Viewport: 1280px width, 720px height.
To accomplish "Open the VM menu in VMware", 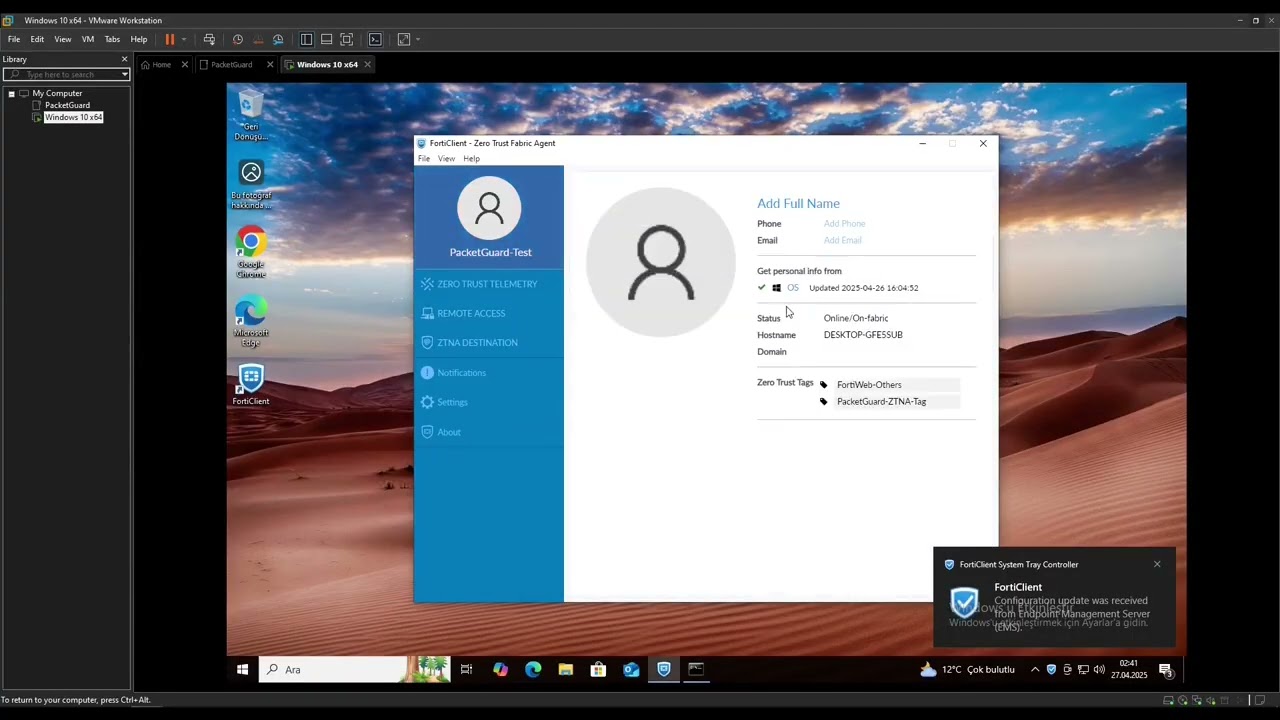I will 88,39.
